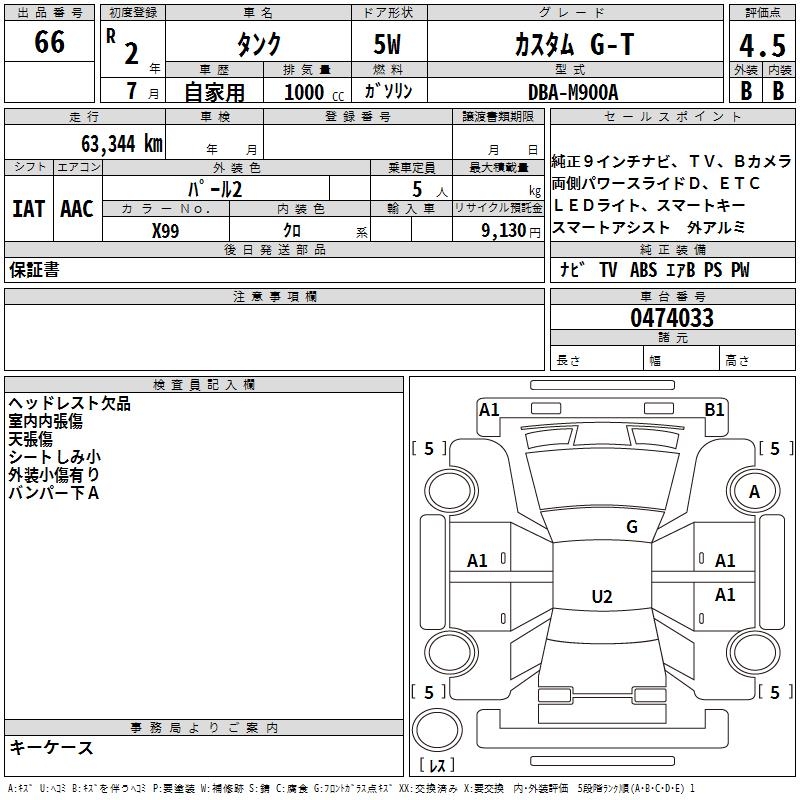Click the door shape value 5W
The width and height of the screenshot is (800, 800).
387,44
